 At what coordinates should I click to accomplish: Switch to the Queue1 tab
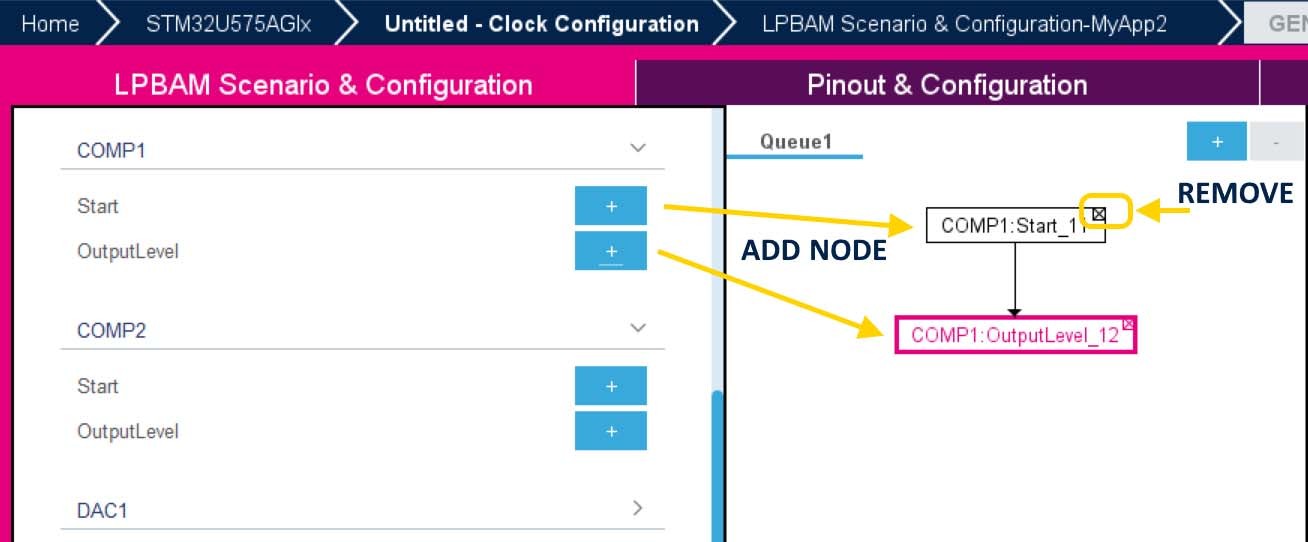796,142
